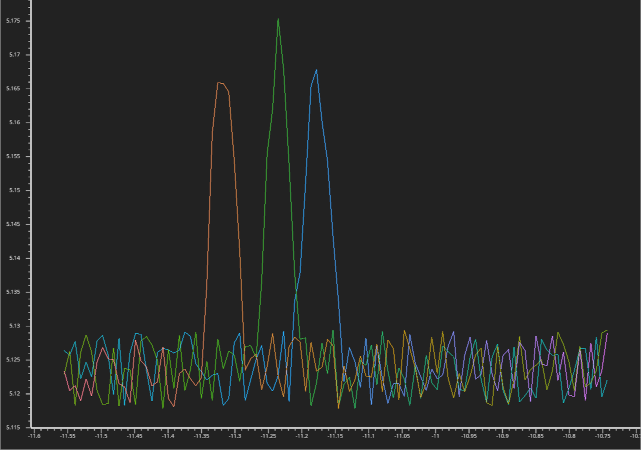The height and width of the screenshot is (450, 641).
Task: Select the -11.6 x-axis tick label
Action: tap(34, 436)
